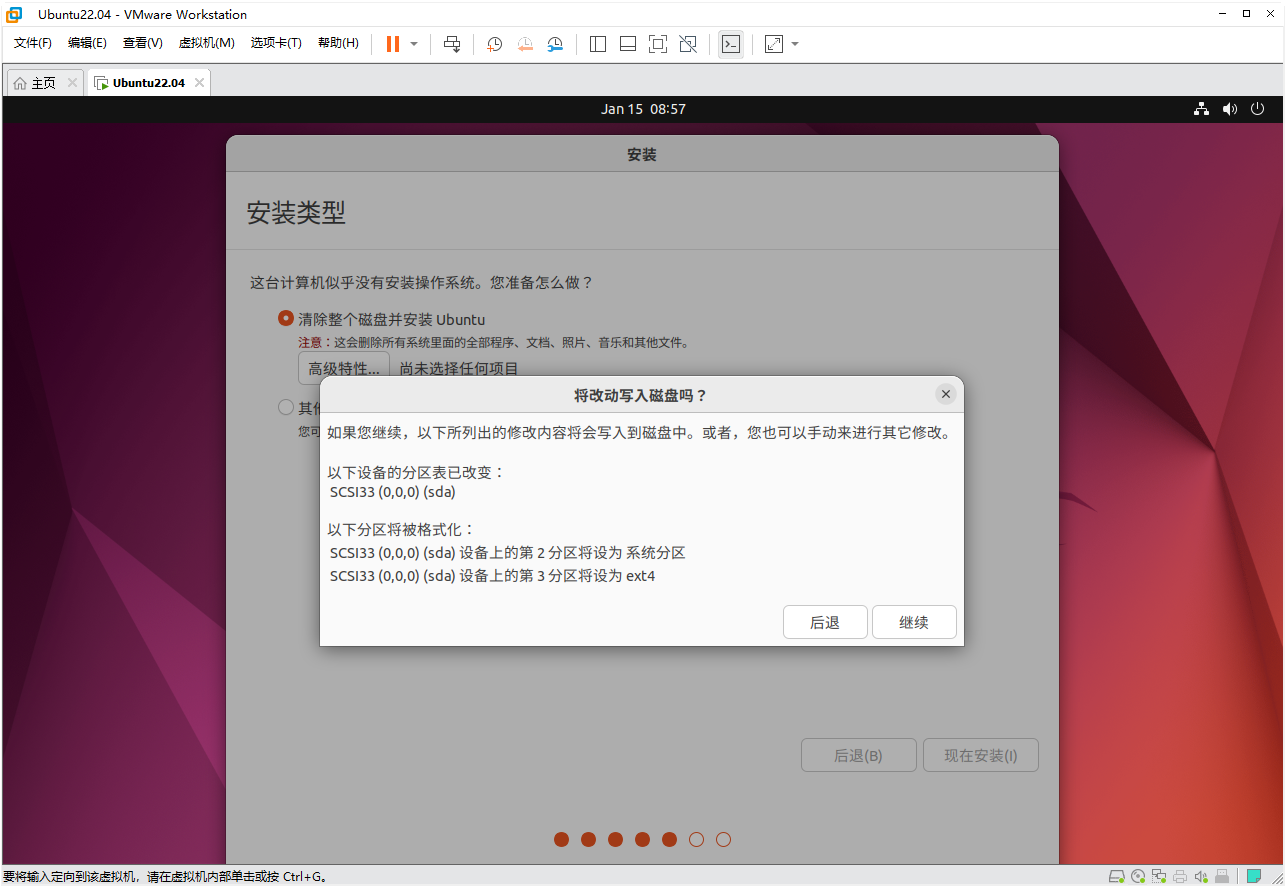Click the sound card status icon
This screenshot has width=1286, height=887.
pyautogui.click(x=1201, y=877)
